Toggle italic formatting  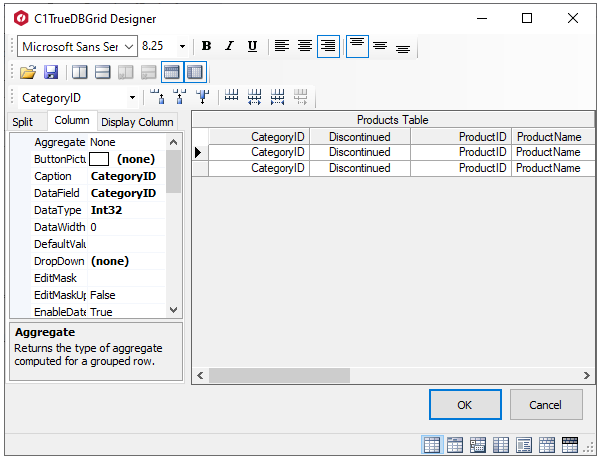pyautogui.click(x=229, y=46)
